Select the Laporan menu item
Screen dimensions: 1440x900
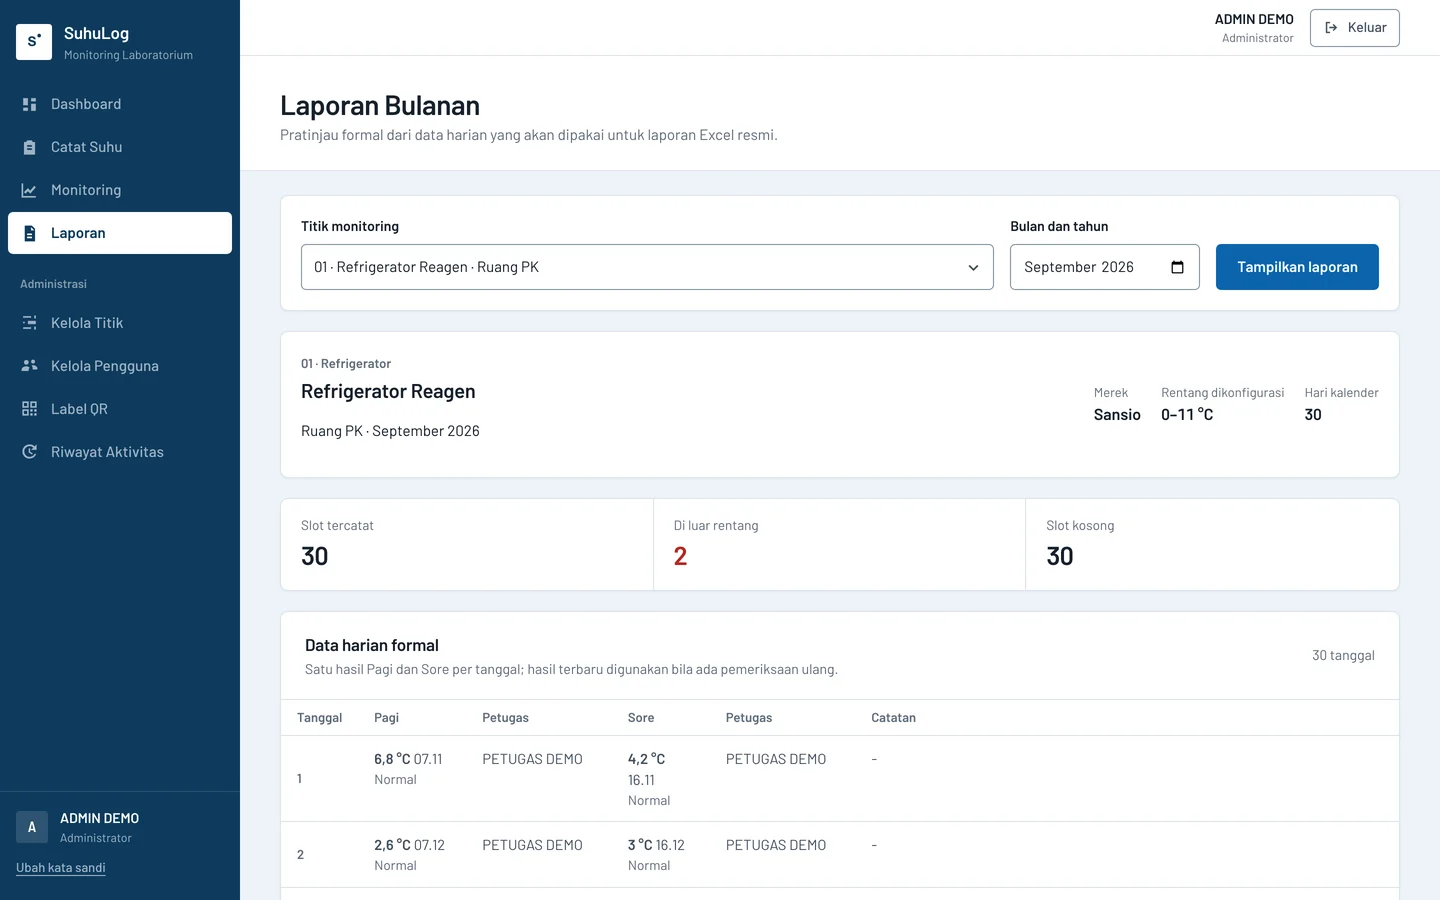click(x=120, y=233)
